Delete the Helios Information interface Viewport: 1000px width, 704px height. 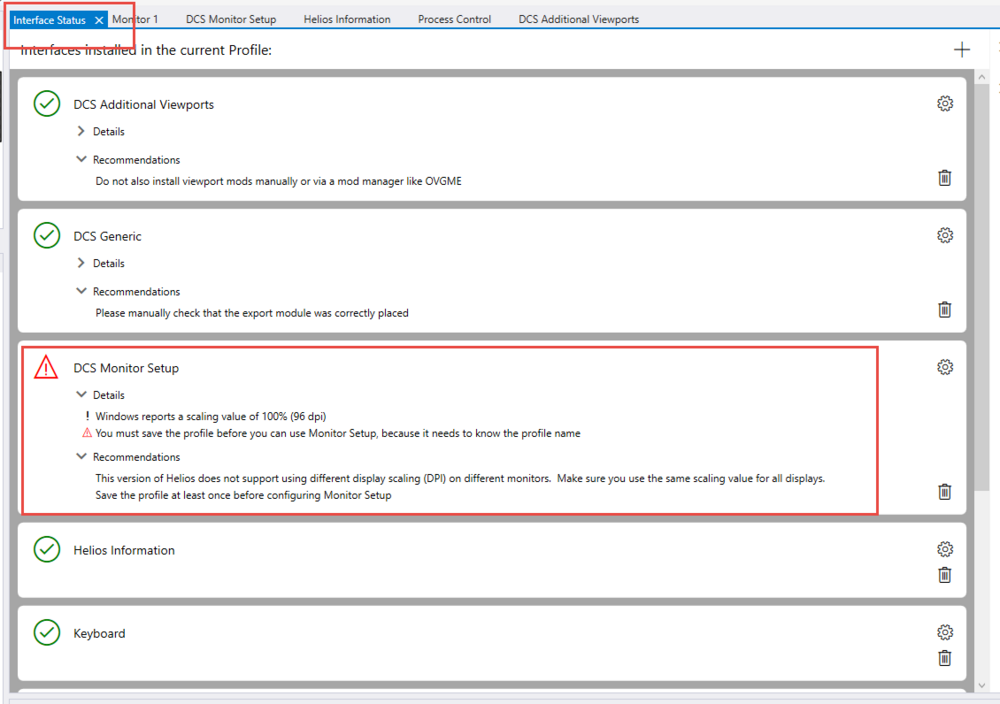(945, 575)
